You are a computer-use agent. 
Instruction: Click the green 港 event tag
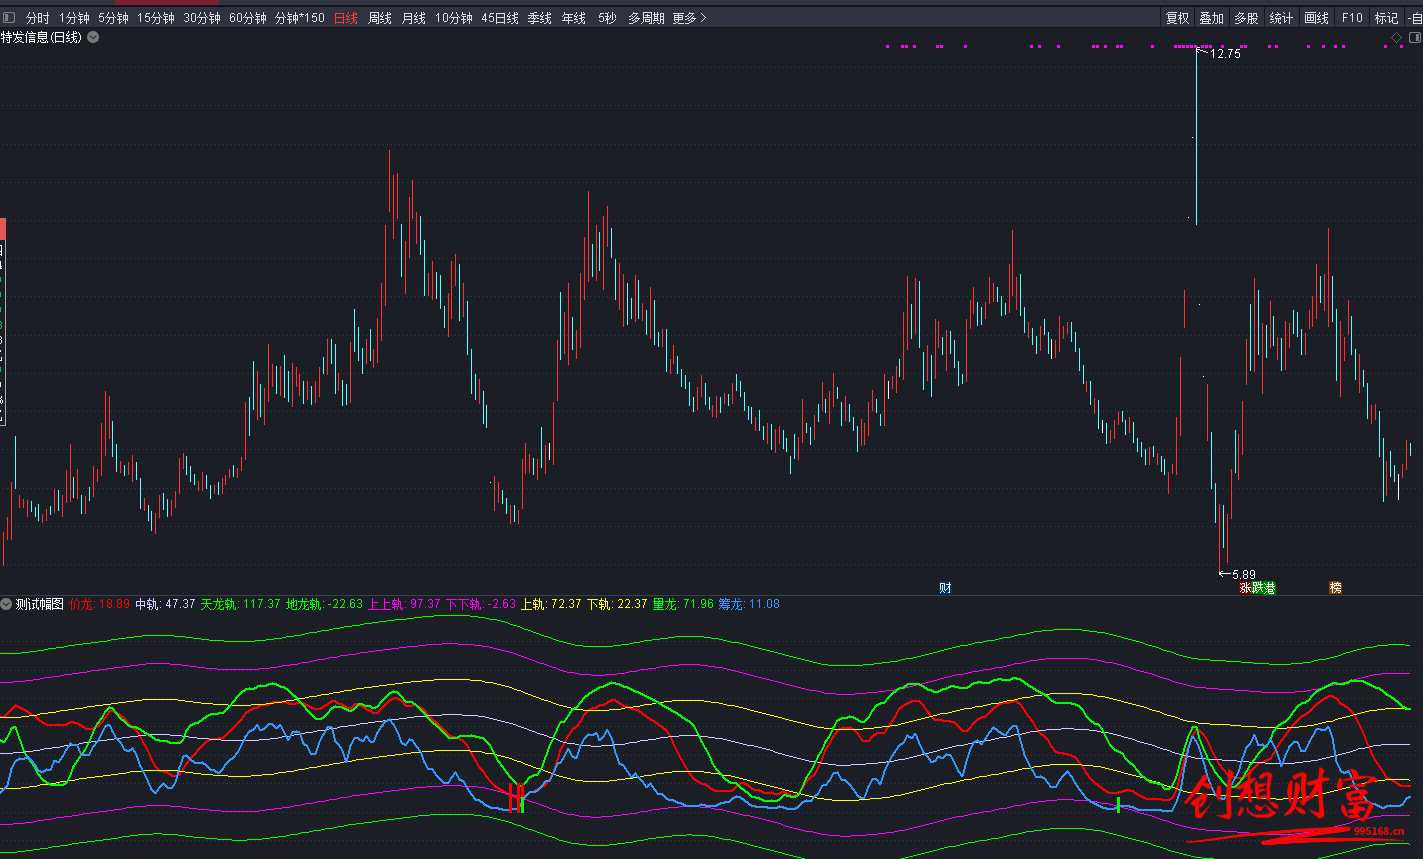pyautogui.click(x=1270, y=588)
